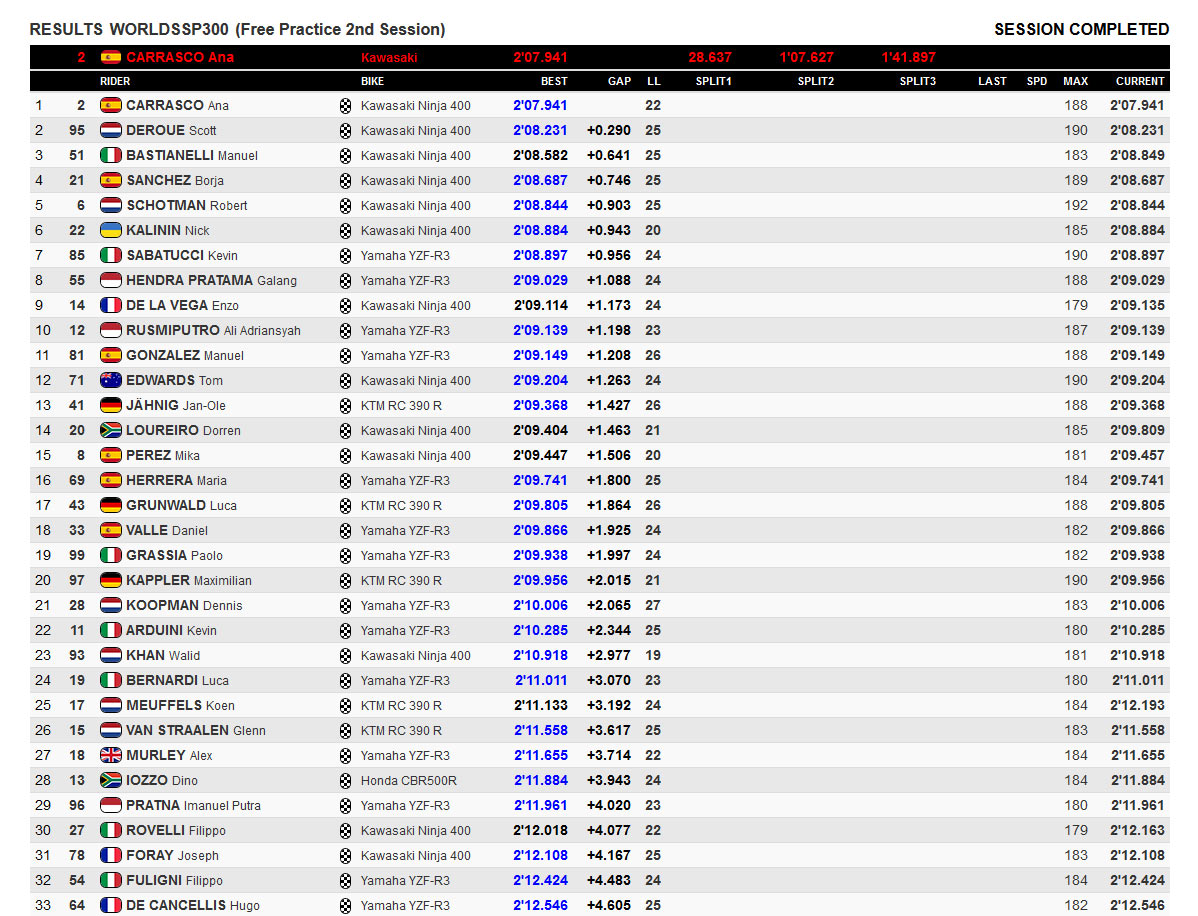Click the SPLIT1 column header
Viewport: 1198px width, 916px height.
click(714, 81)
